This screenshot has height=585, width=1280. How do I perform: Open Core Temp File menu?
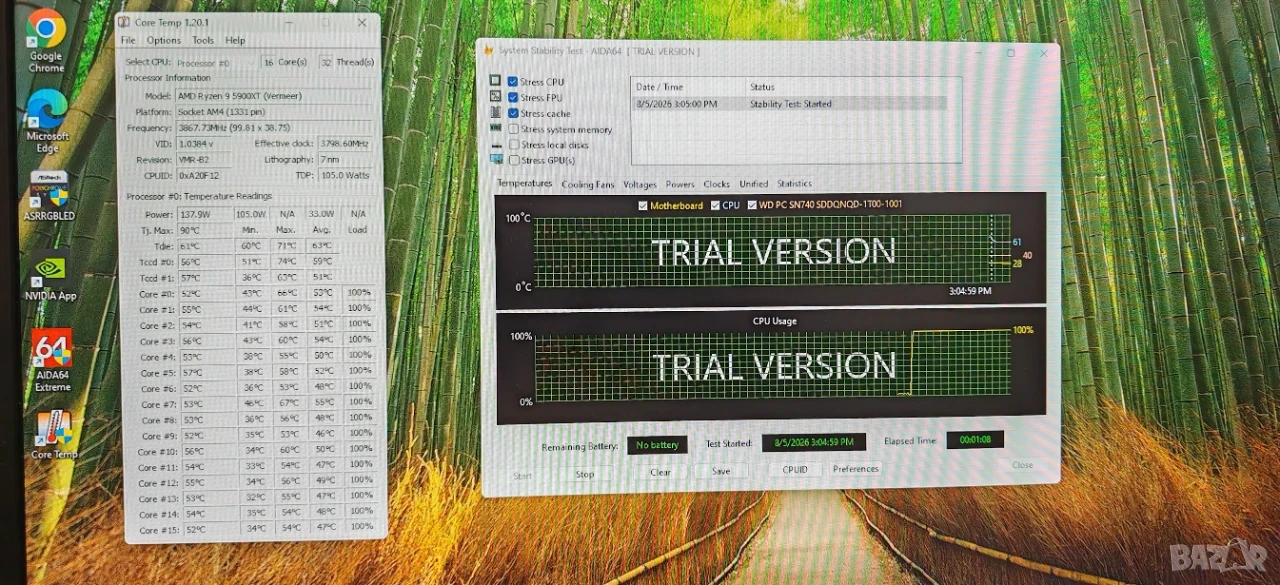click(128, 40)
